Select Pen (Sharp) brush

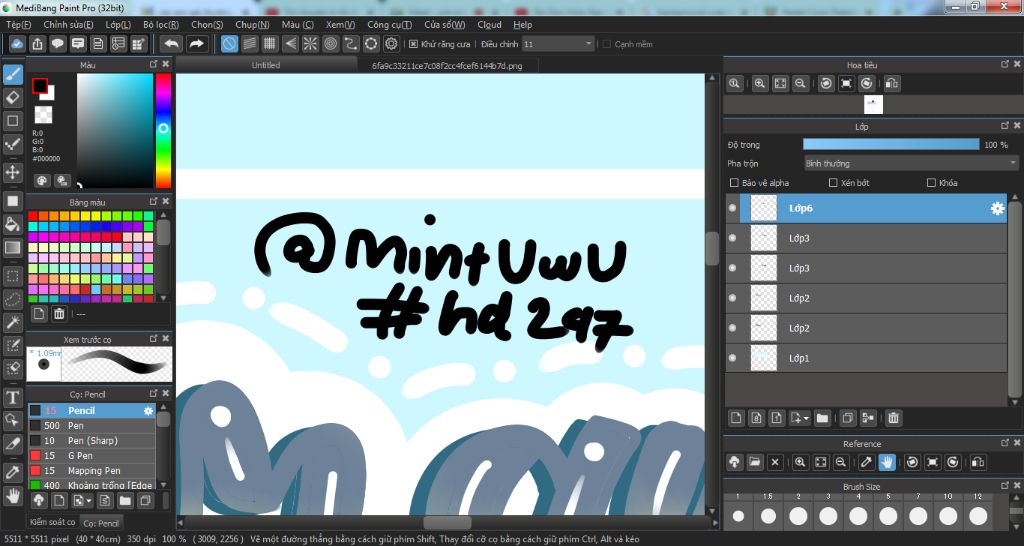click(91, 441)
